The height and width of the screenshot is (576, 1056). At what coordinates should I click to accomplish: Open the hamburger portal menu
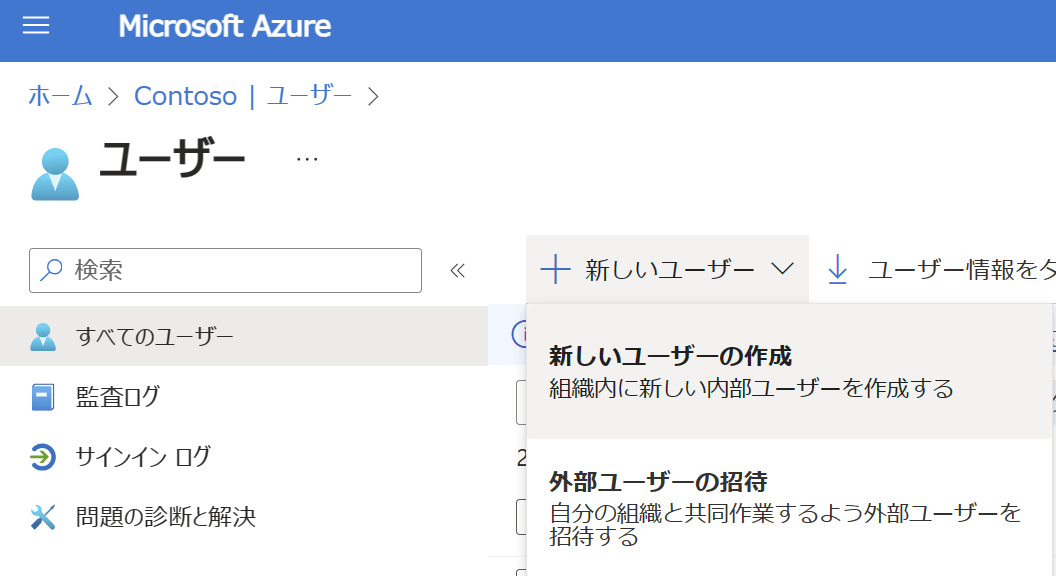point(36,26)
